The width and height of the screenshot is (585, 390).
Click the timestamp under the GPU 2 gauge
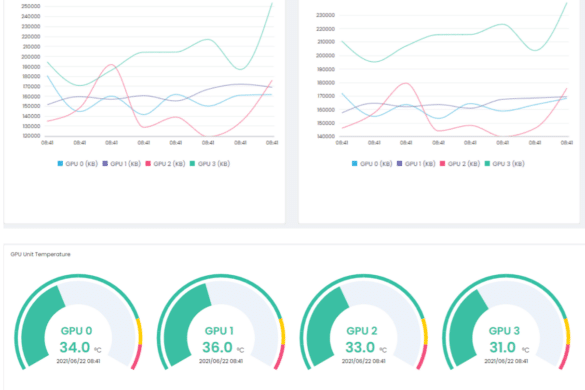pyautogui.click(x=364, y=361)
